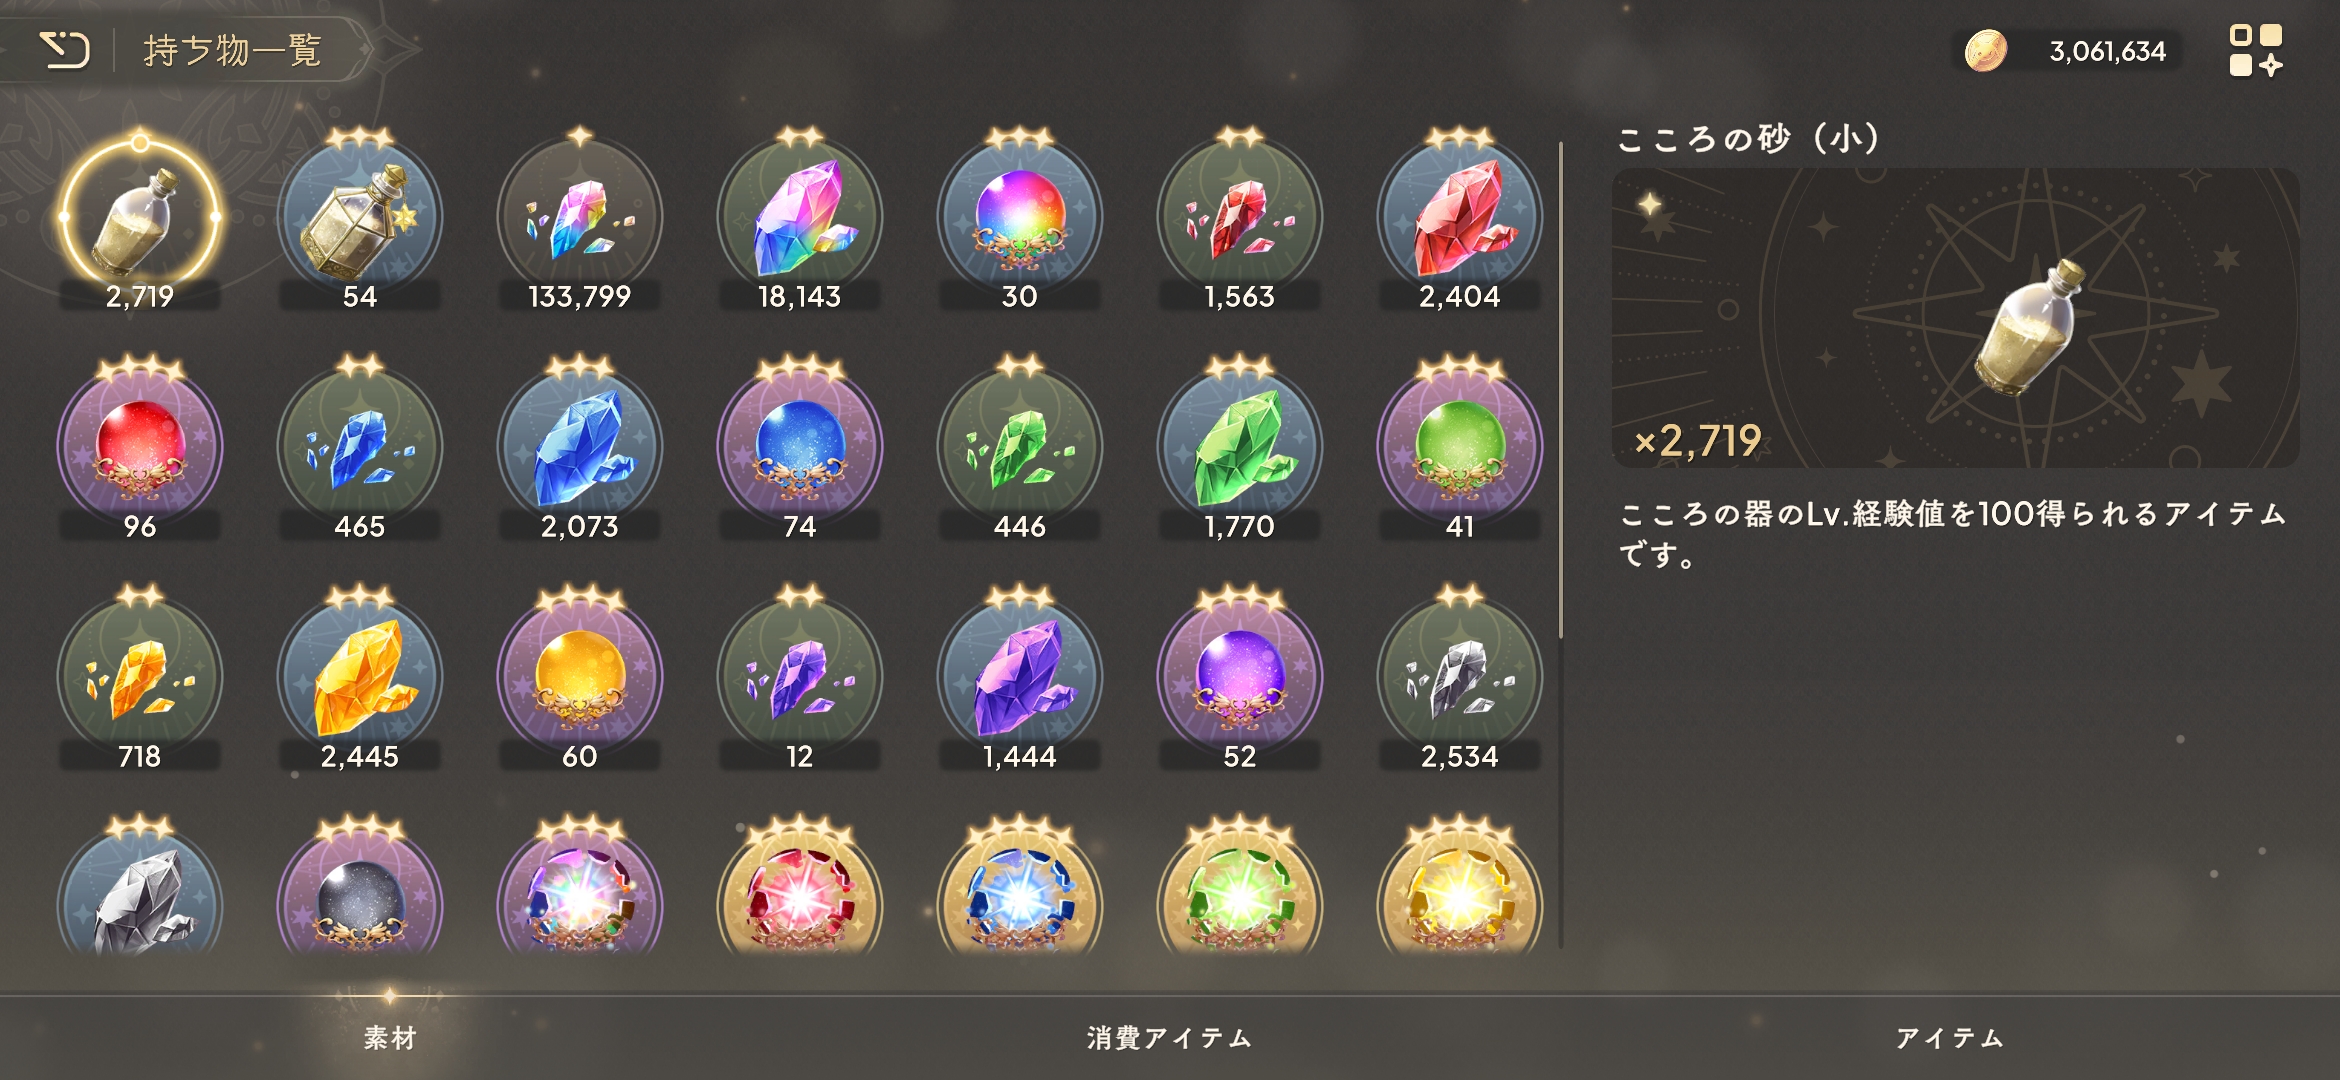Tap the こころの砂（小）preview image

[1955, 318]
